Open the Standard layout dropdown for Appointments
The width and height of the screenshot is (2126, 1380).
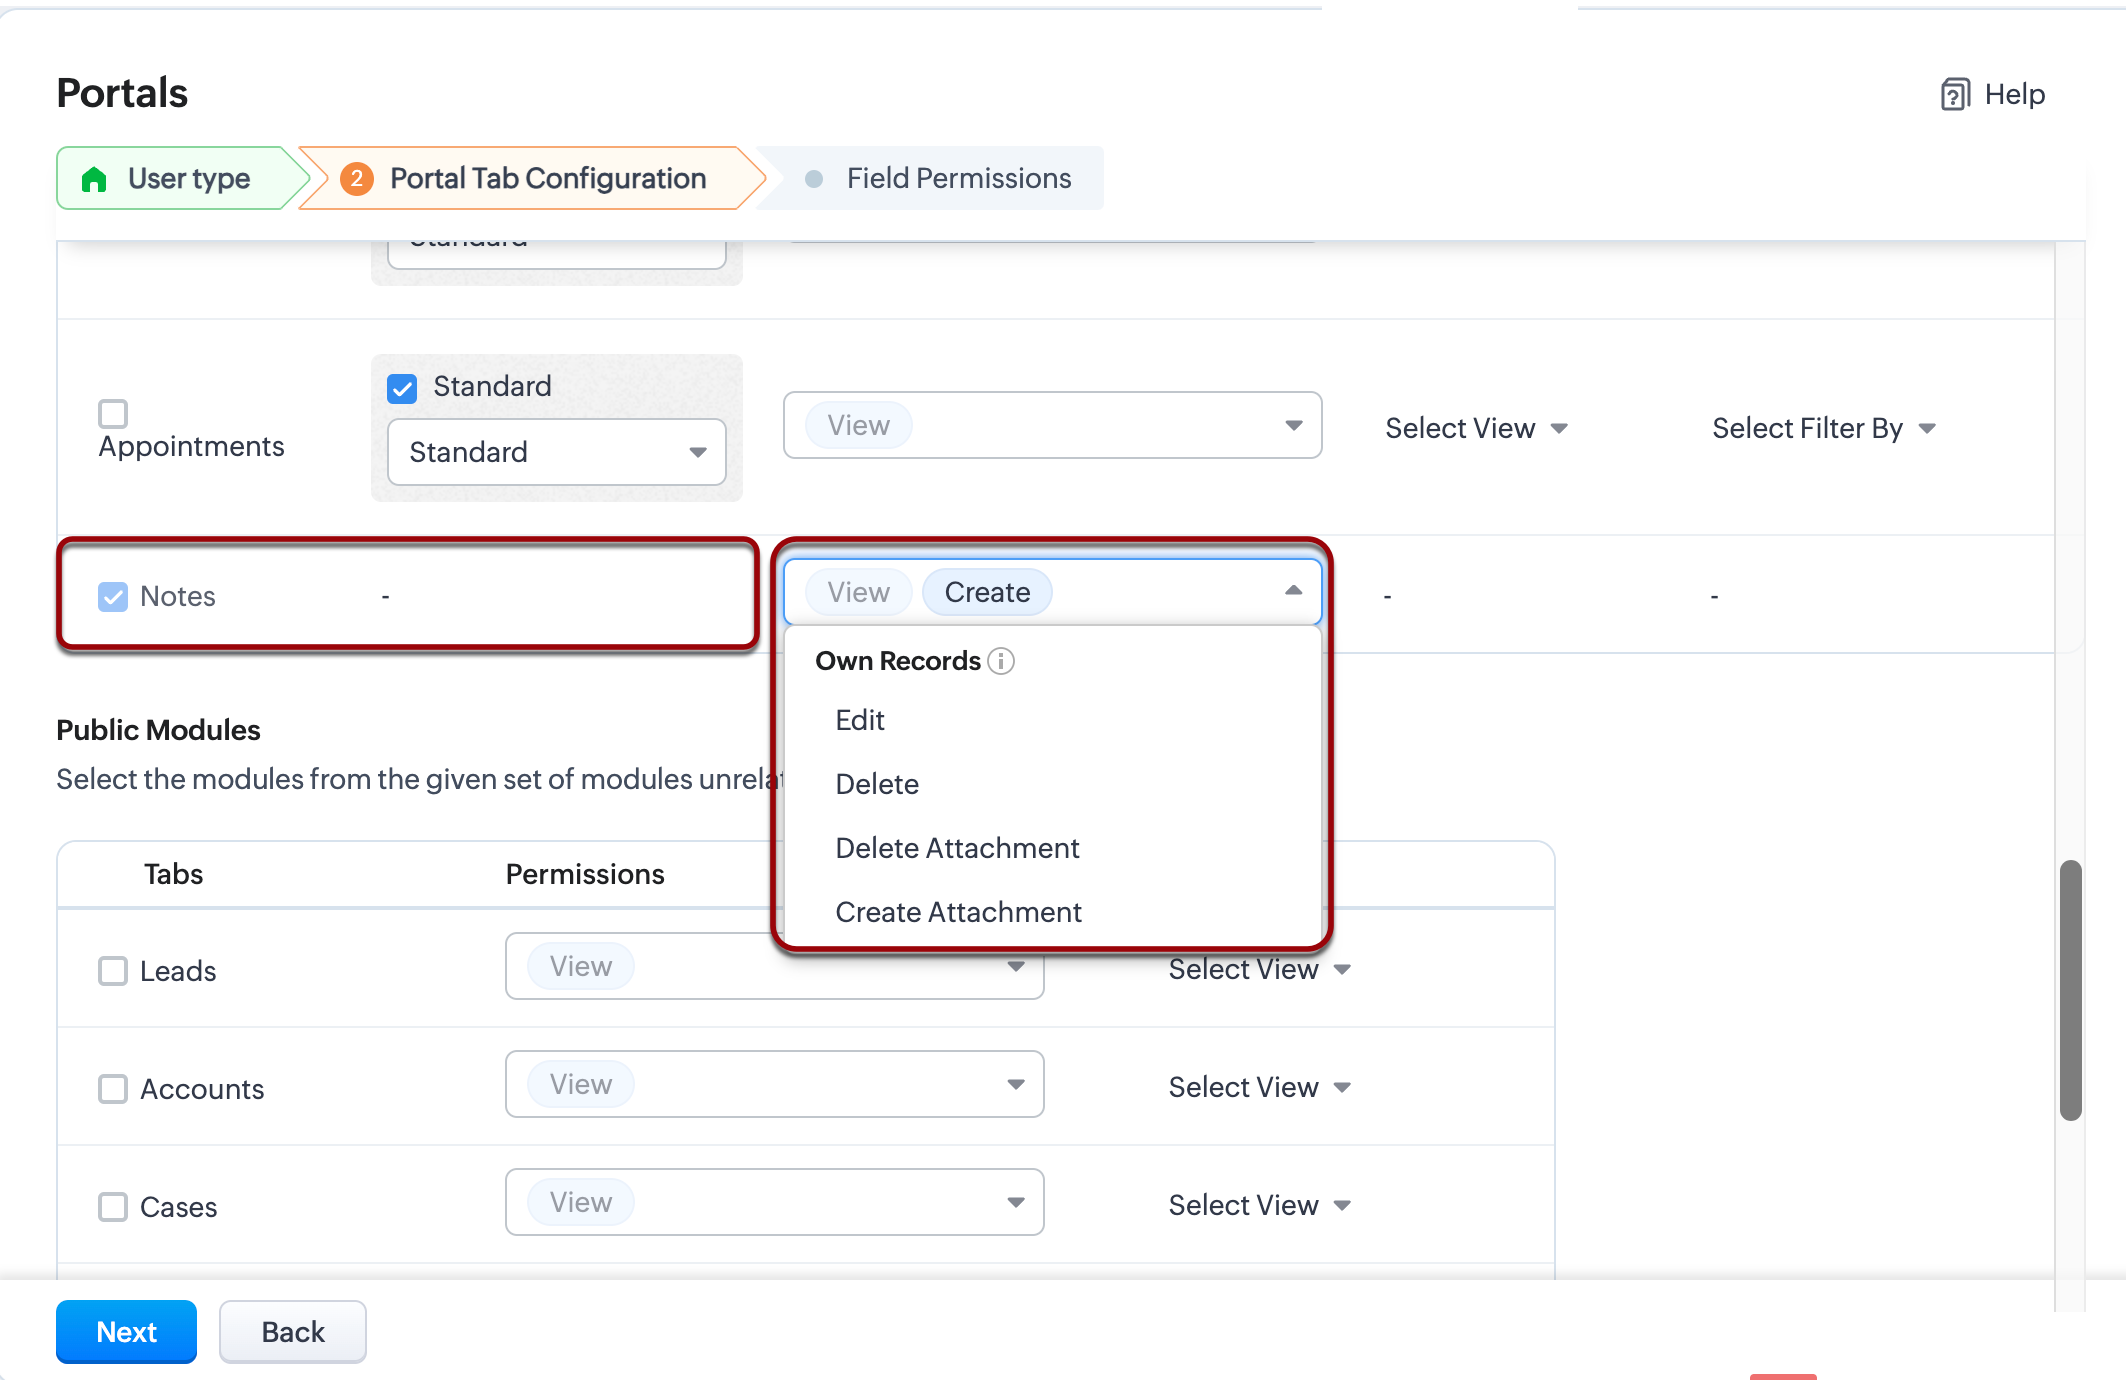coord(557,452)
